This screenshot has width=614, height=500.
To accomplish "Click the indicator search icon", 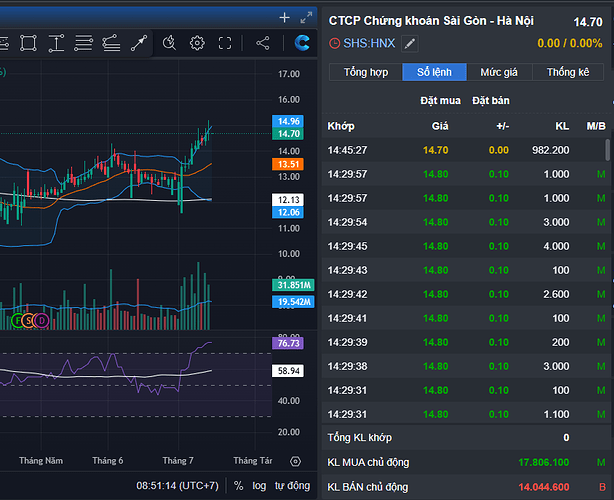I will [169, 43].
